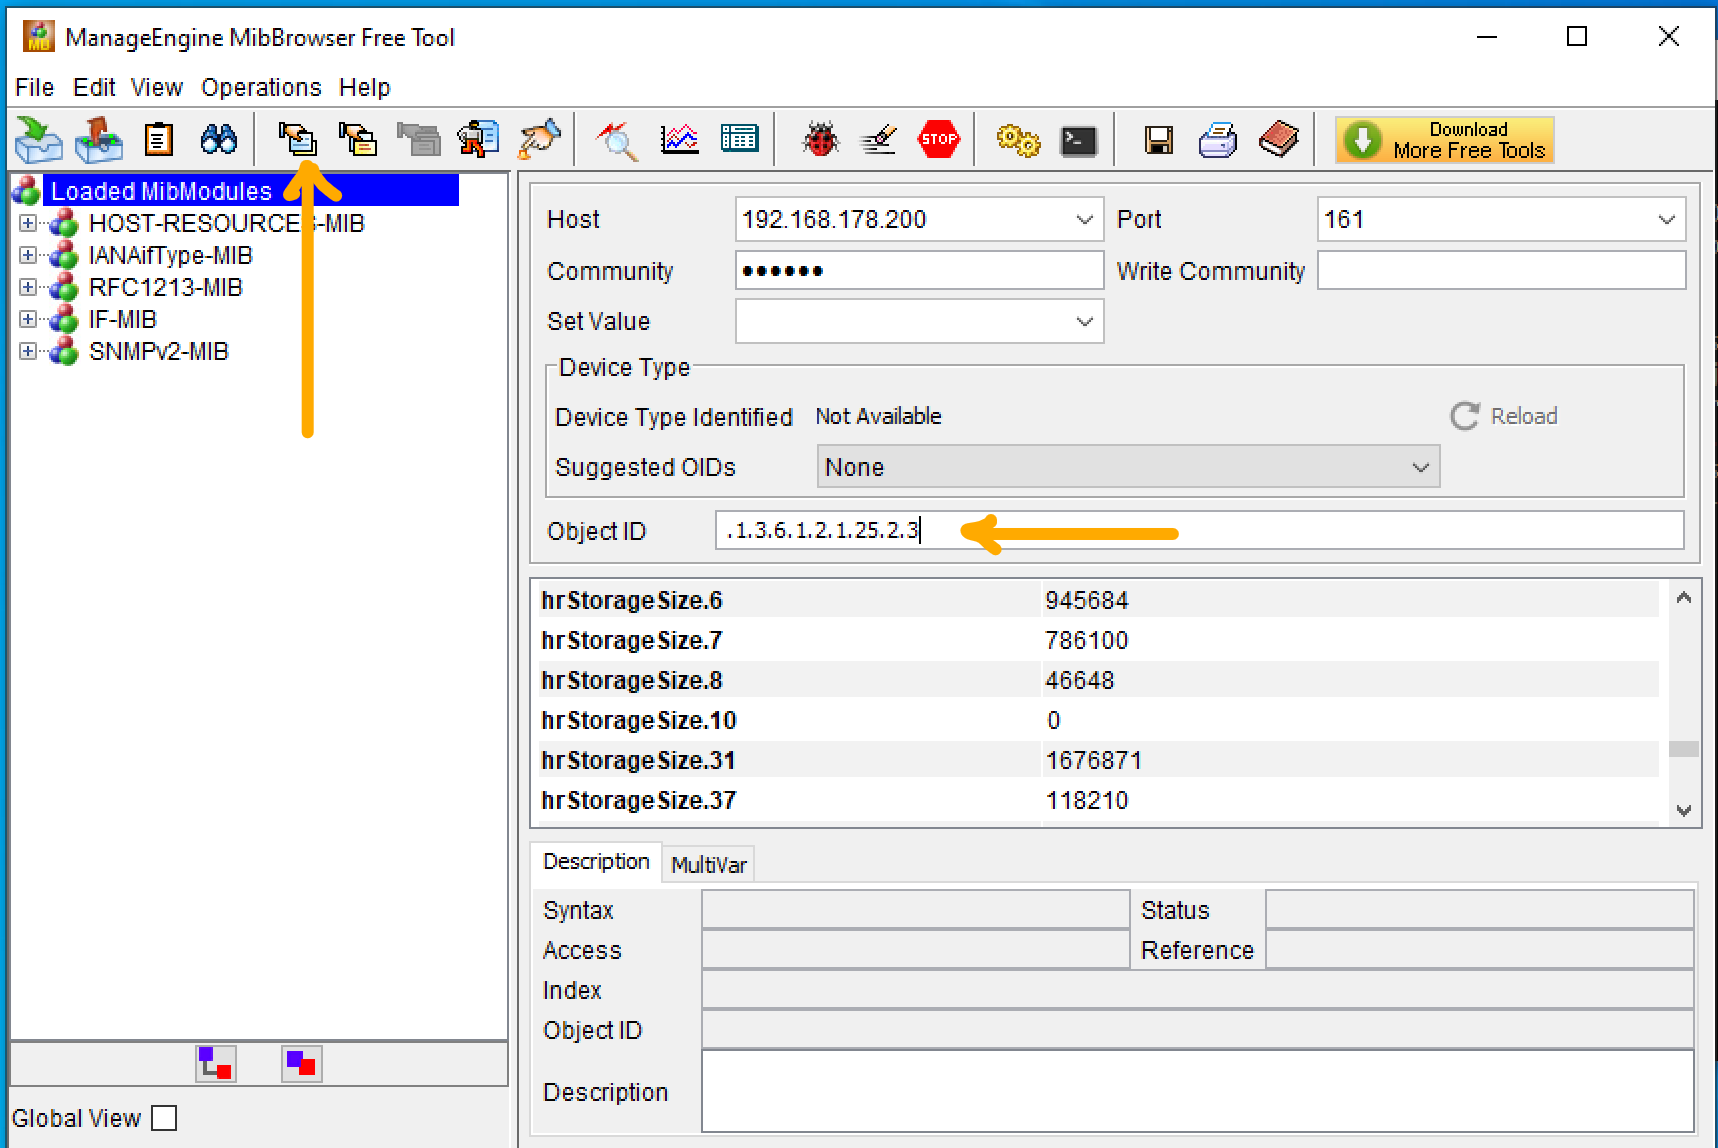Screen dimensions: 1718x1148
Task: Open the Port dropdown list
Action: 1666,219
